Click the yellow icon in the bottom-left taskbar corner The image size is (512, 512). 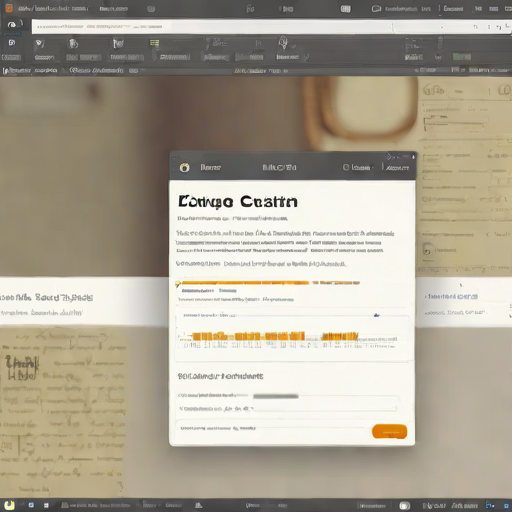[9, 505]
